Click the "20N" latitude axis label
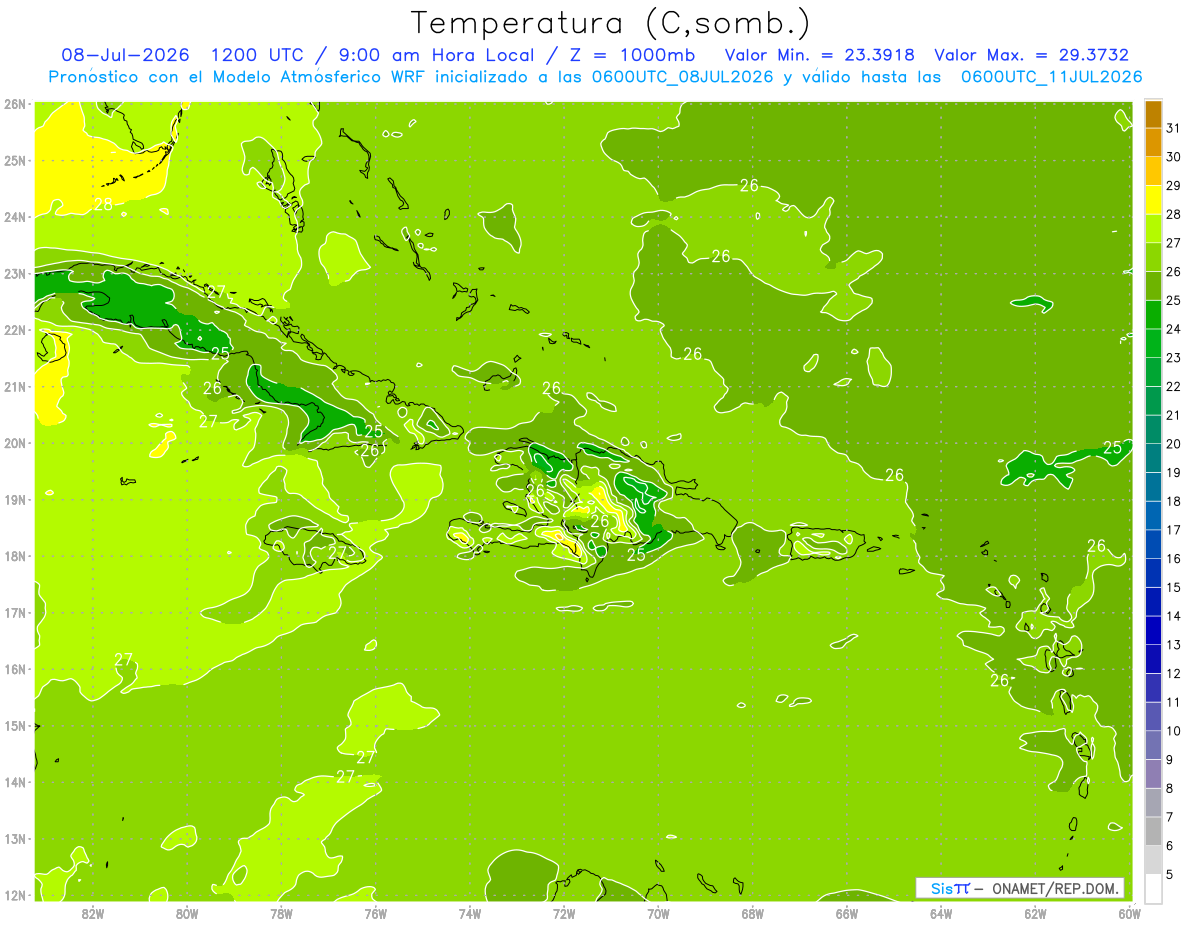Viewport: 1200px width, 927px height. [x=15, y=443]
